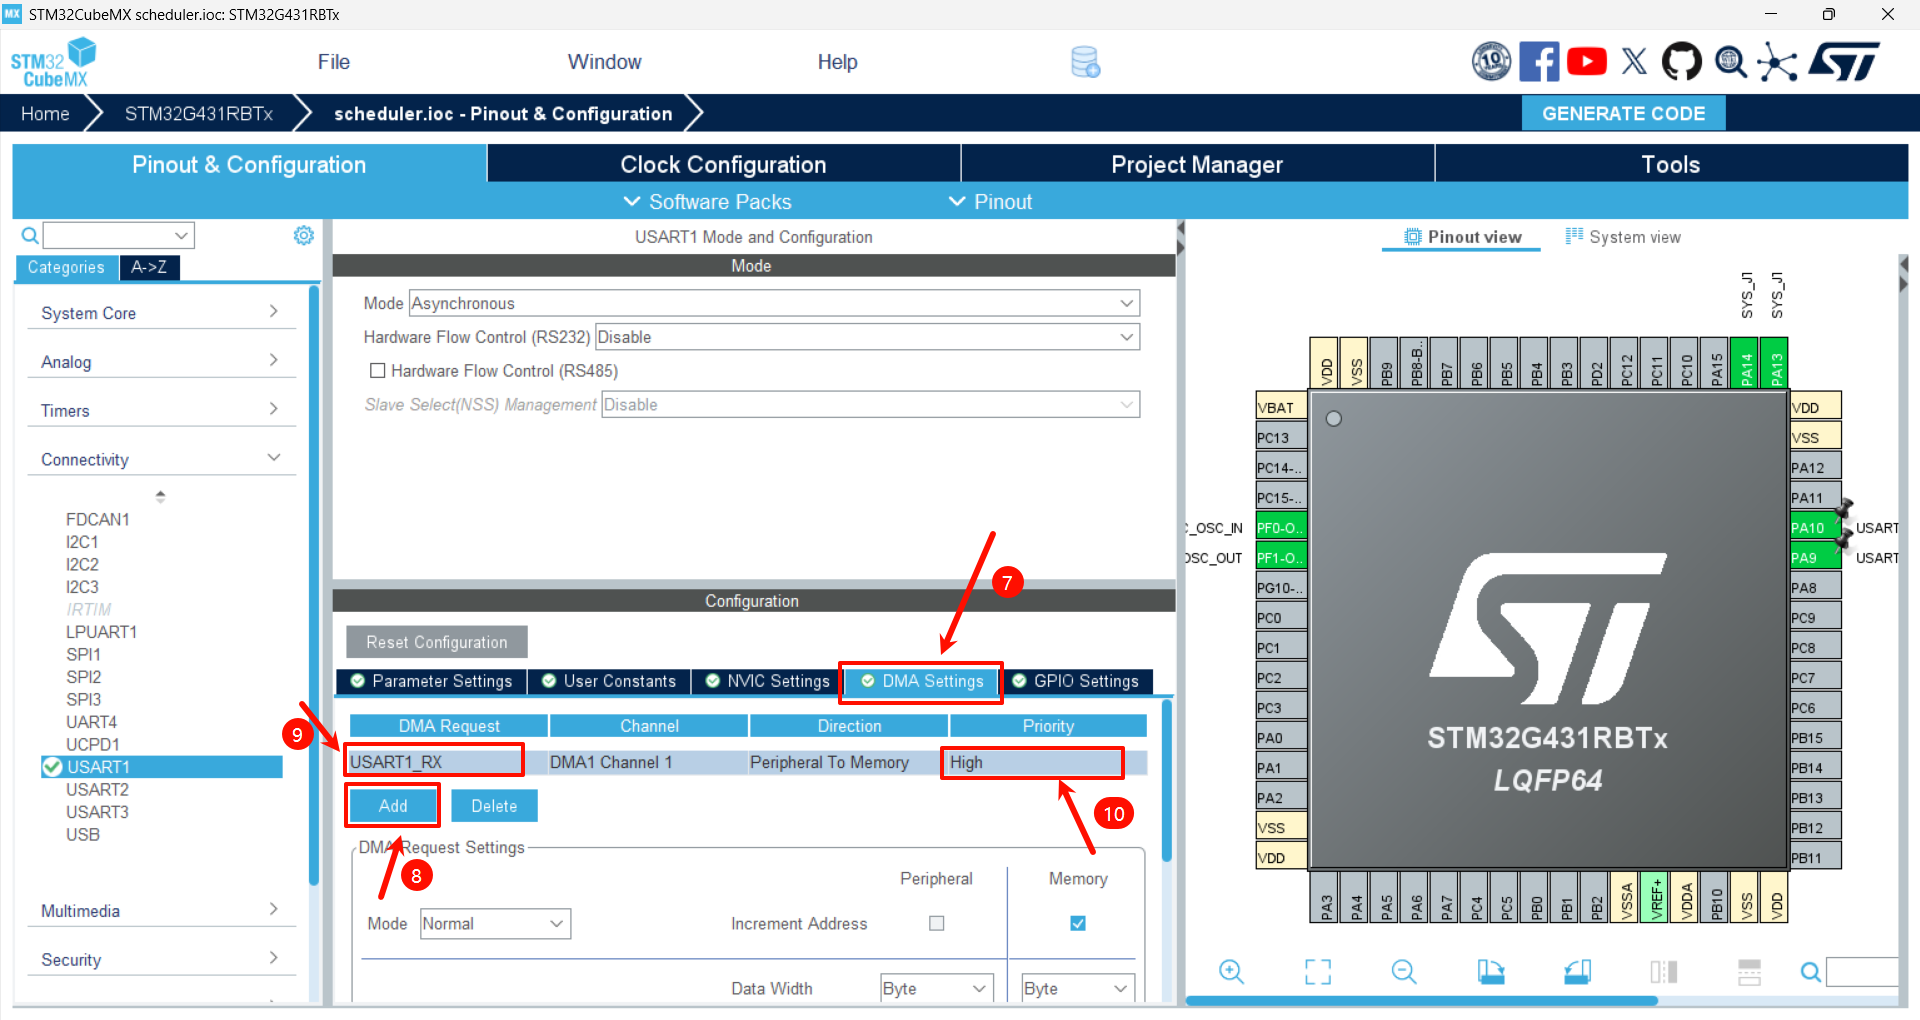Click the STM32G431RBTx breadcrumb
The image size is (1920, 1020).
199,114
